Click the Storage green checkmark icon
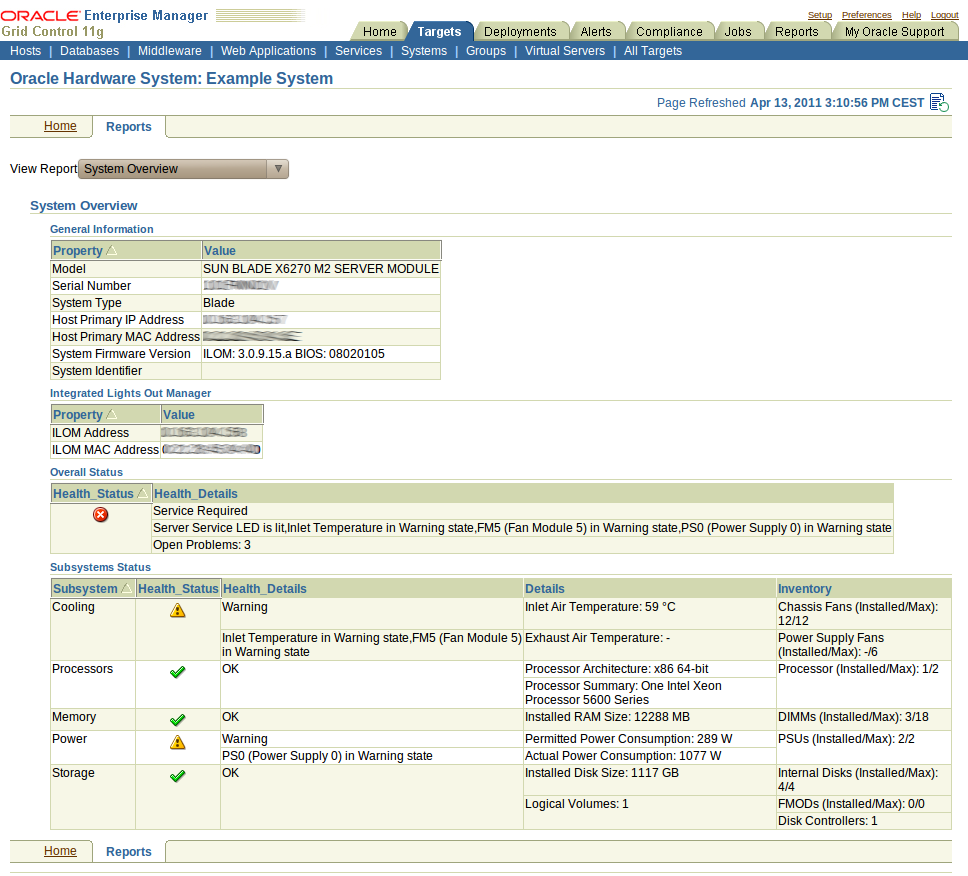968x876 pixels. (x=178, y=776)
